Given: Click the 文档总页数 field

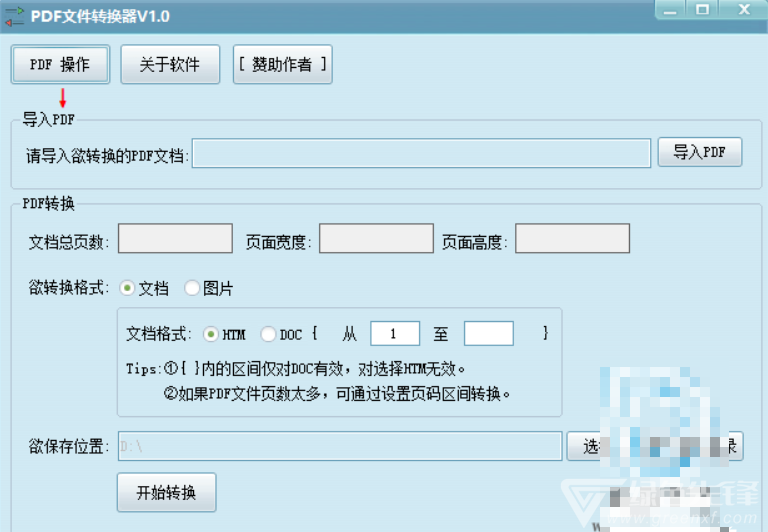Looking at the screenshot, I should click(175, 239).
